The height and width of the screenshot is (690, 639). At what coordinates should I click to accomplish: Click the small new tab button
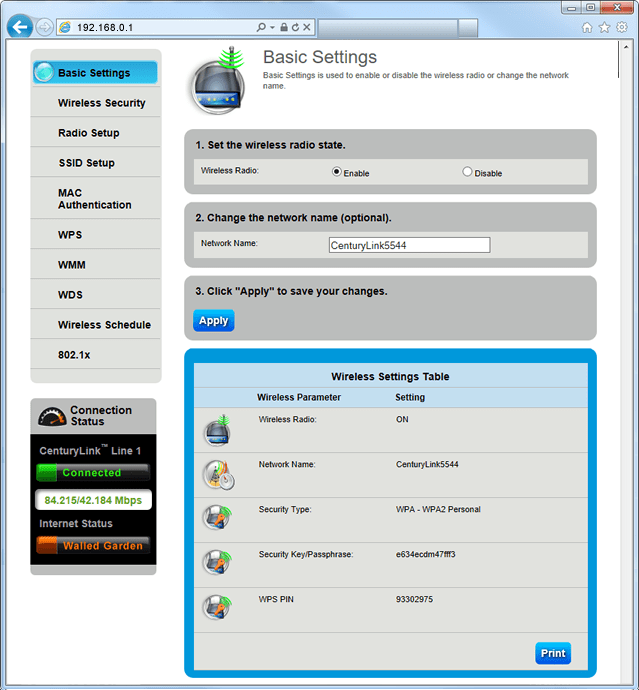(467, 28)
